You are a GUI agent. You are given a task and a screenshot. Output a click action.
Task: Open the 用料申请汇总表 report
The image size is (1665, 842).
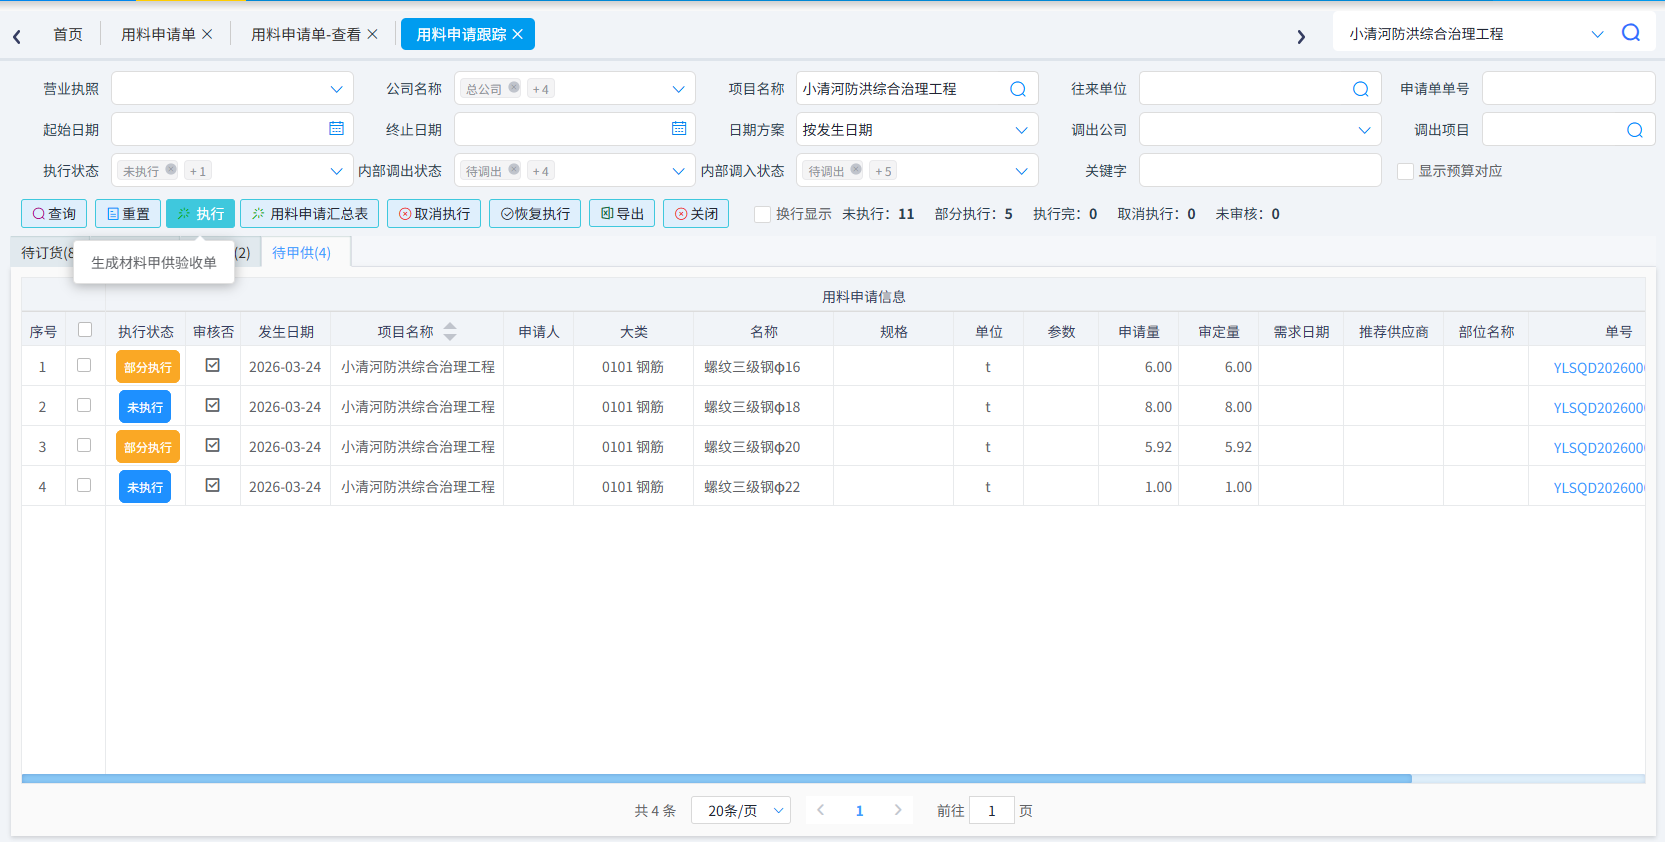(310, 214)
